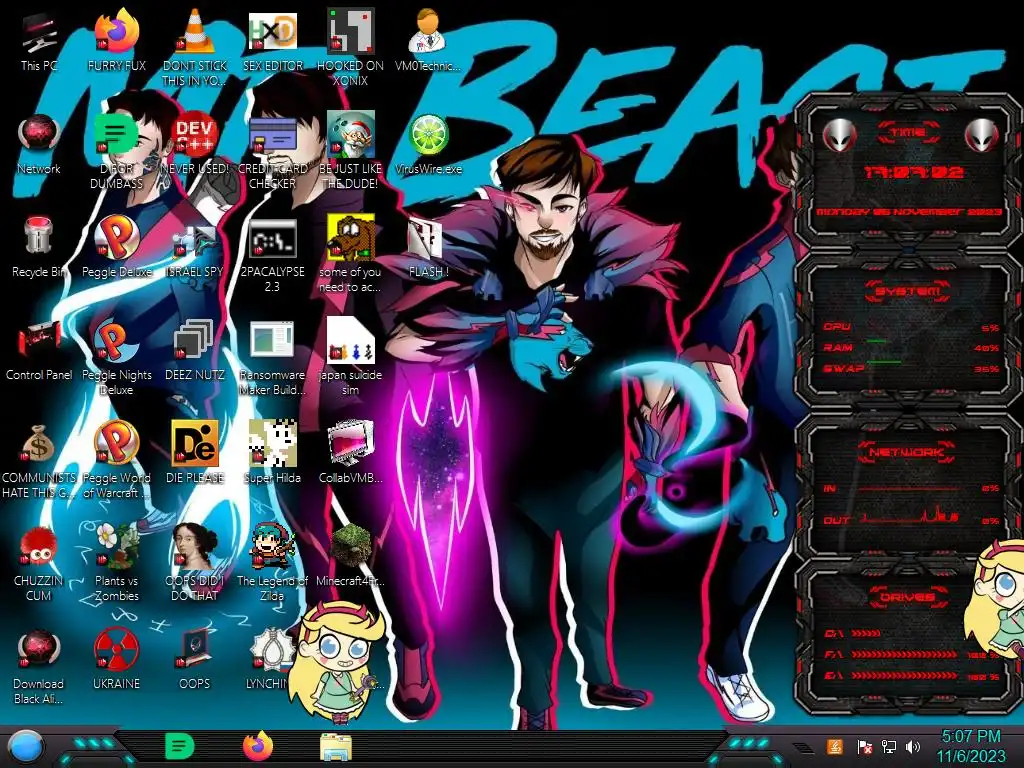The width and height of the screenshot is (1024, 768).
Task: Click the DRIVES widget header label
Action: [x=908, y=597]
